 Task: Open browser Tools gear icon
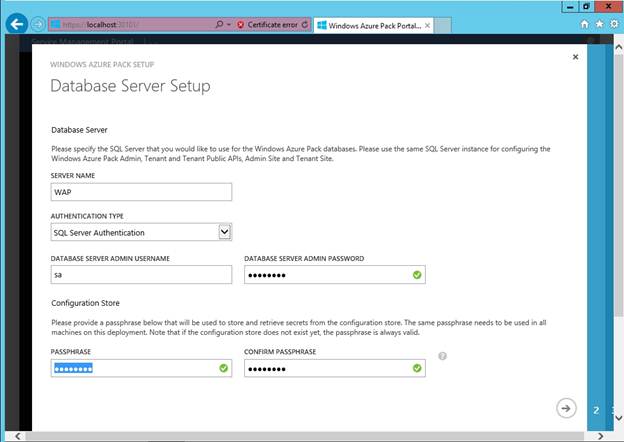pos(614,24)
